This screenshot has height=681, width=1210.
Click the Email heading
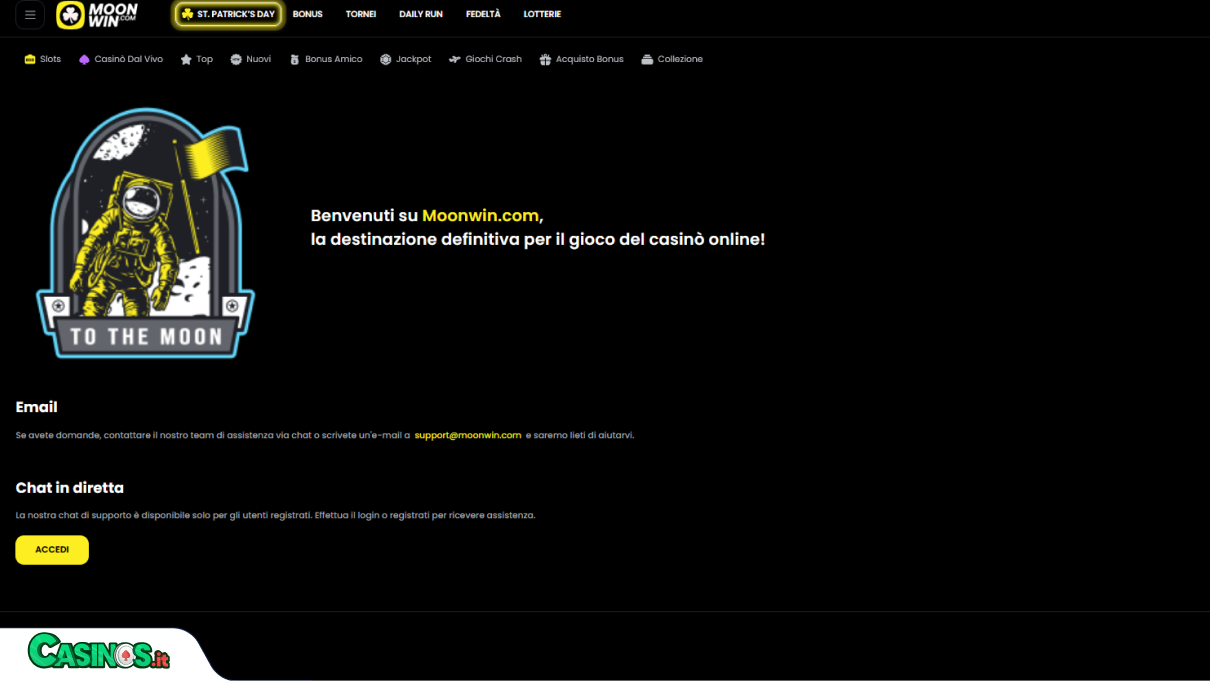(x=37, y=407)
